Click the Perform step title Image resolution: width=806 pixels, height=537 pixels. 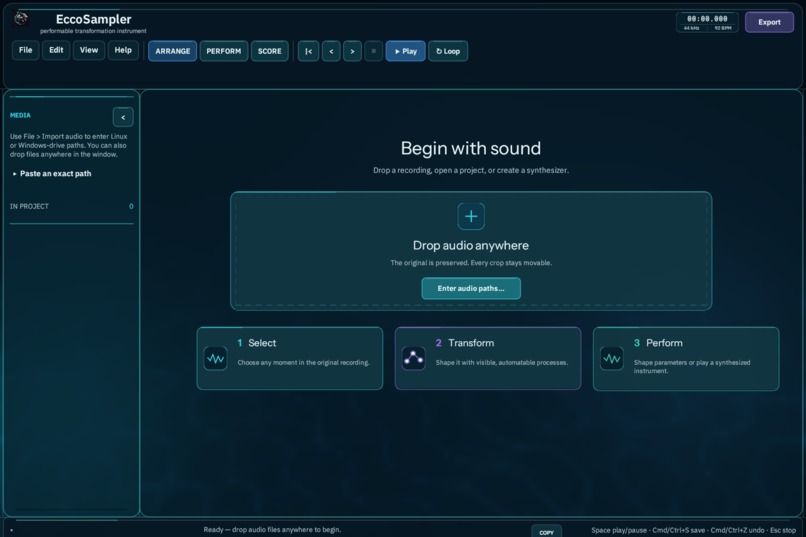(x=664, y=343)
